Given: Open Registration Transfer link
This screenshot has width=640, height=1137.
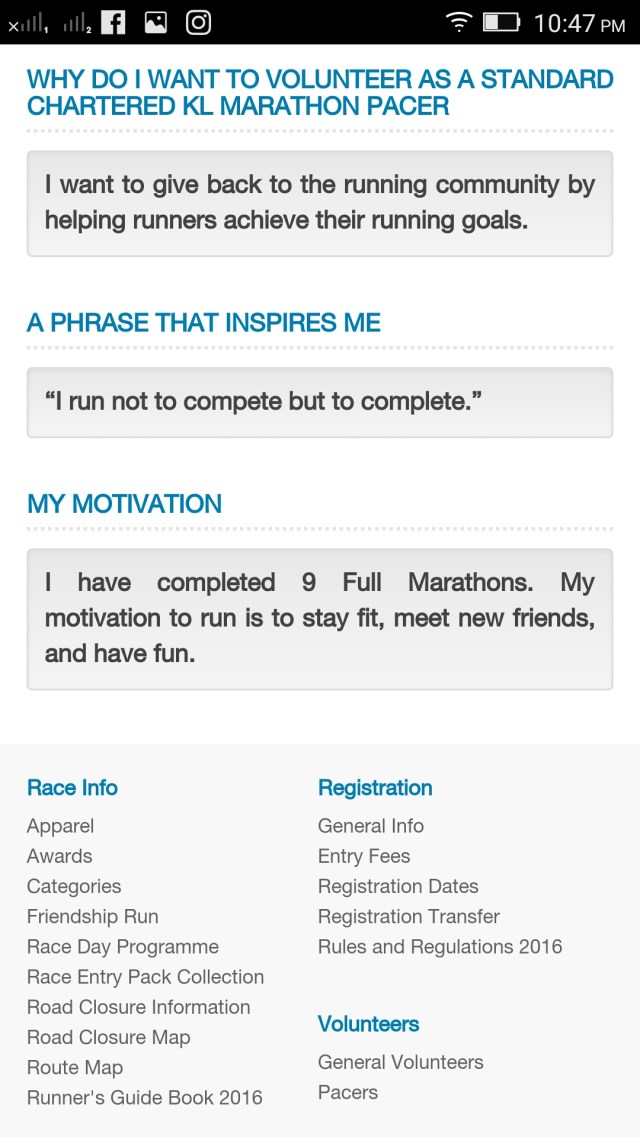Looking at the screenshot, I should pos(408,916).
